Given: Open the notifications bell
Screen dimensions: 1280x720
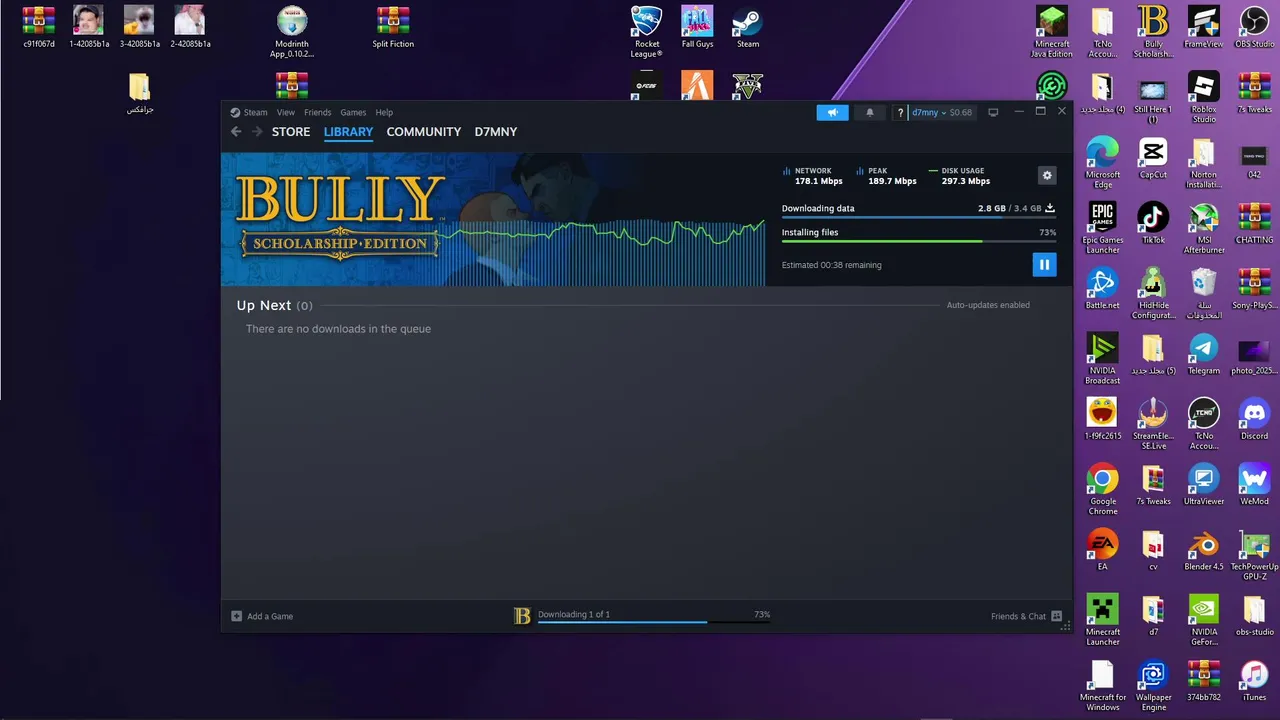Looking at the screenshot, I should (x=870, y=112).
